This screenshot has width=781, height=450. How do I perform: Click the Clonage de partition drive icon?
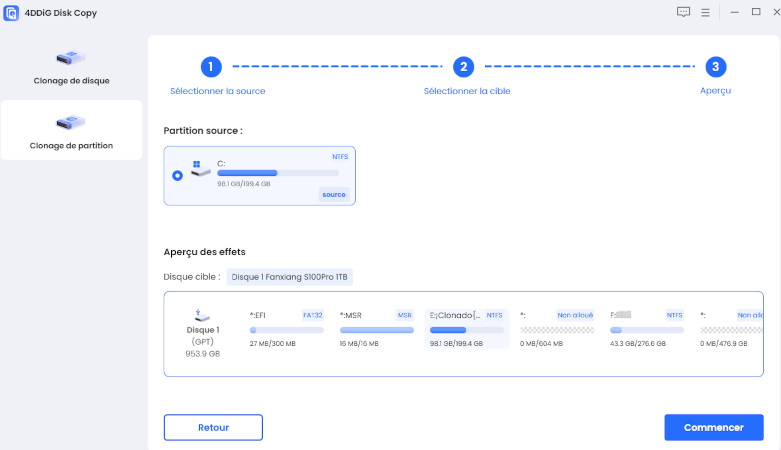point(71,123)
